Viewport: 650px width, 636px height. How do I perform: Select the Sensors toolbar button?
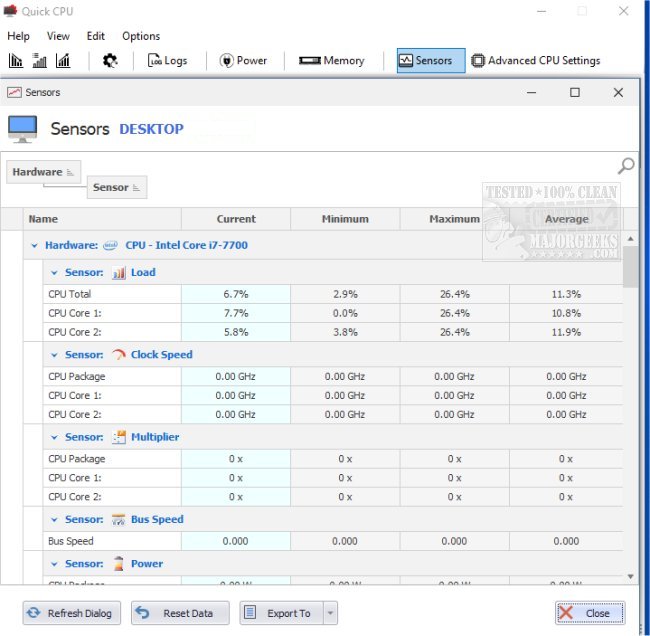click(x=431, y=61)
